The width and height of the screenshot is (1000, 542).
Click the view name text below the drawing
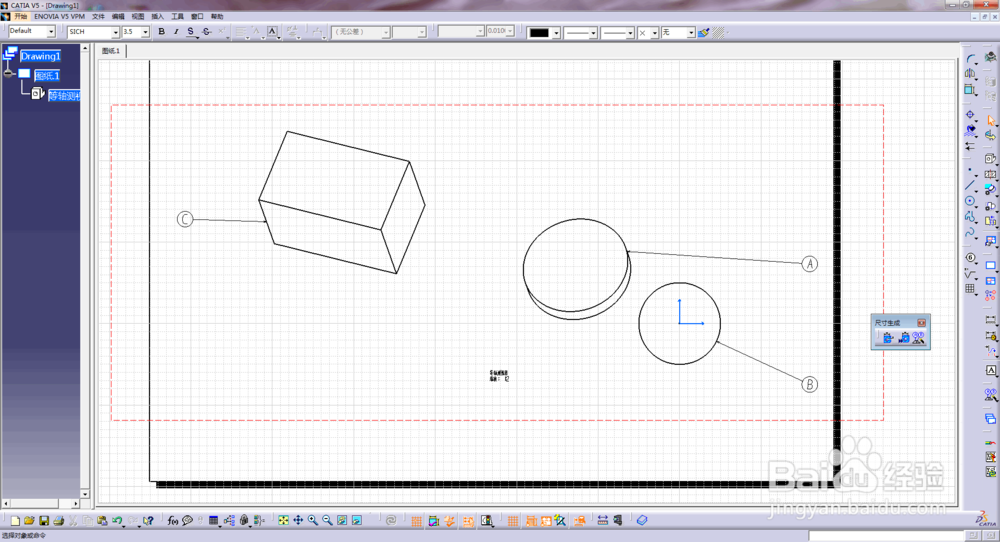(499, 376)
